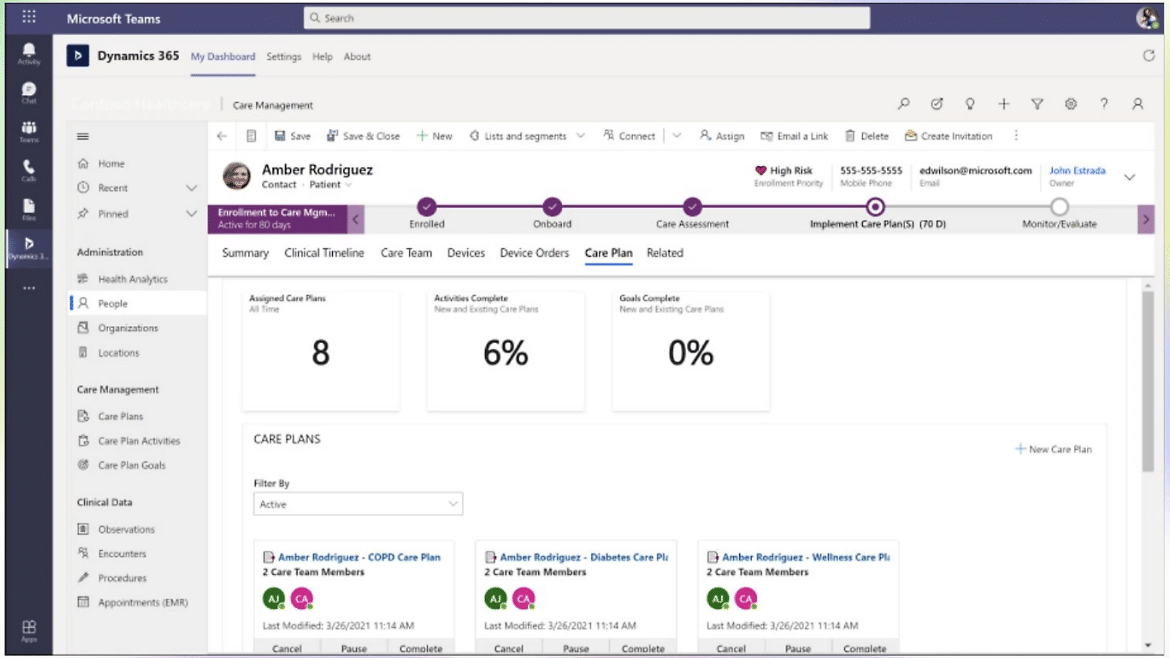The width and height of the screenshot is (1170, 658).
Task: Open the Teams app launcher grid
Action: [29, 16]
